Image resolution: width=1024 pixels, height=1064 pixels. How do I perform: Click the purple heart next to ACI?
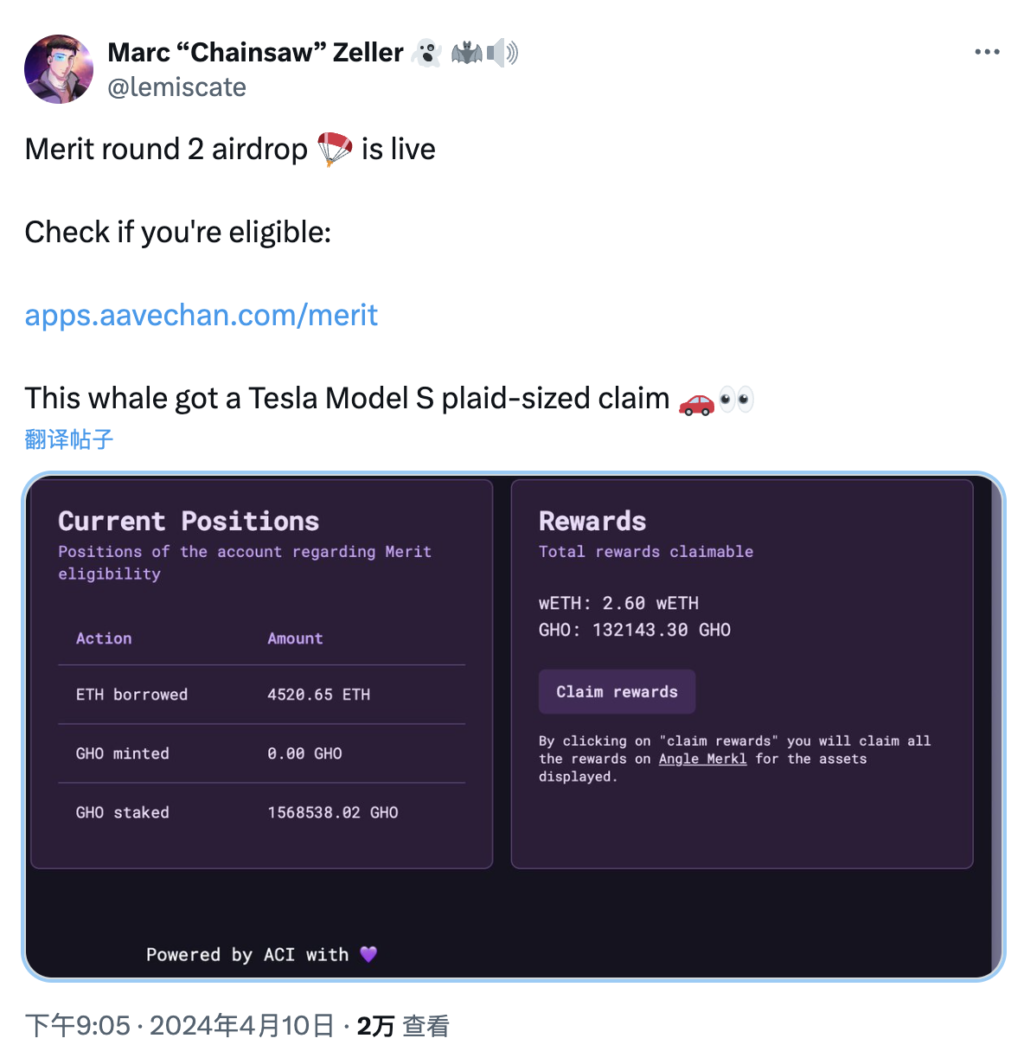click(368, 954)
